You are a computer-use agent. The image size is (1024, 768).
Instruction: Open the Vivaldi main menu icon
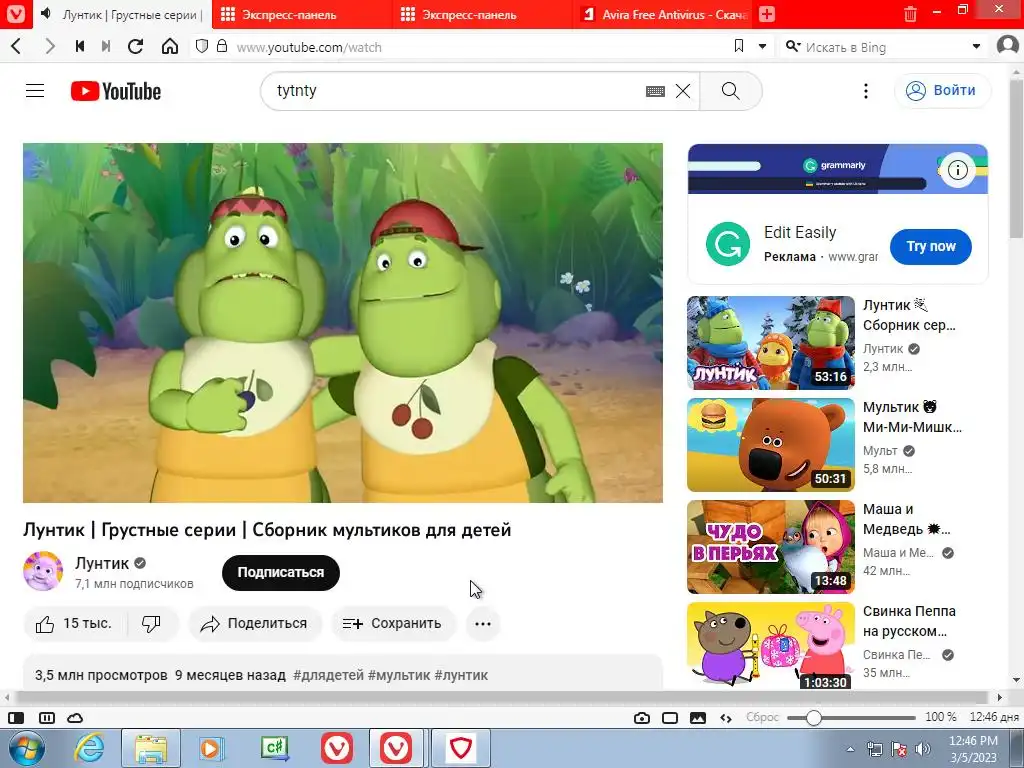coord(15,14)
